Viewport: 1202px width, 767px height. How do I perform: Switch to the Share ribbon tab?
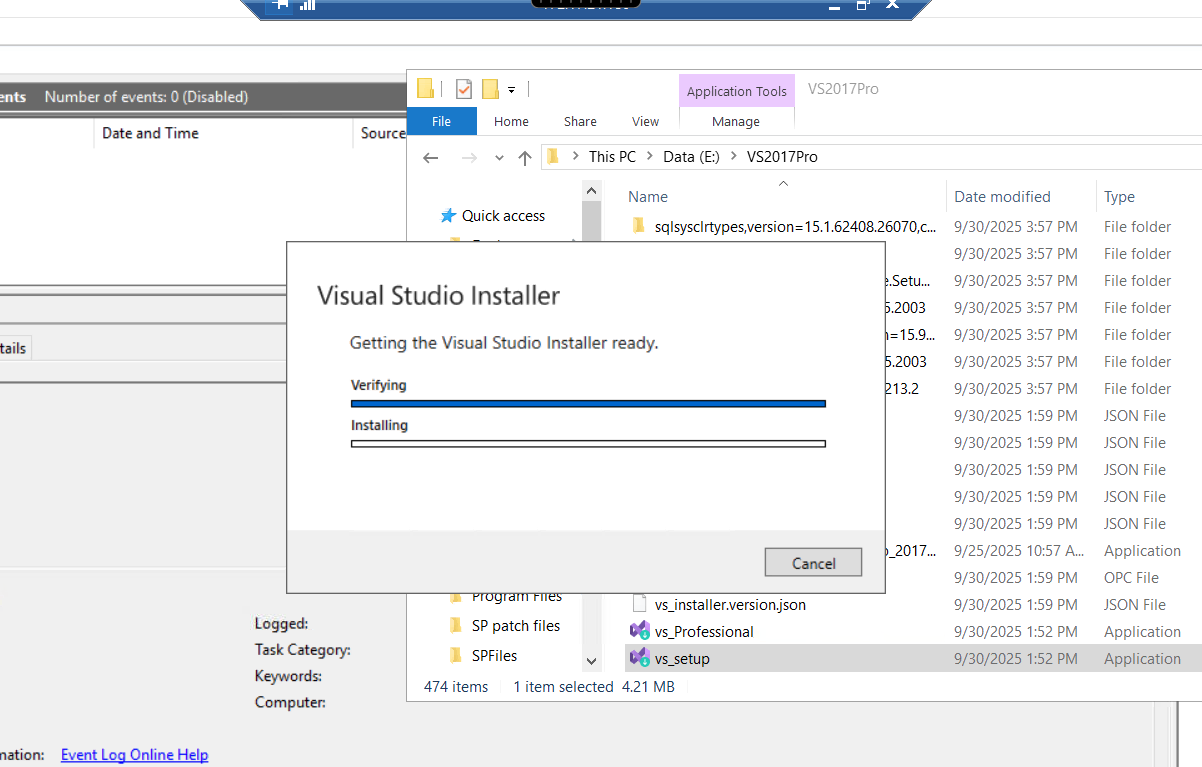580,121
